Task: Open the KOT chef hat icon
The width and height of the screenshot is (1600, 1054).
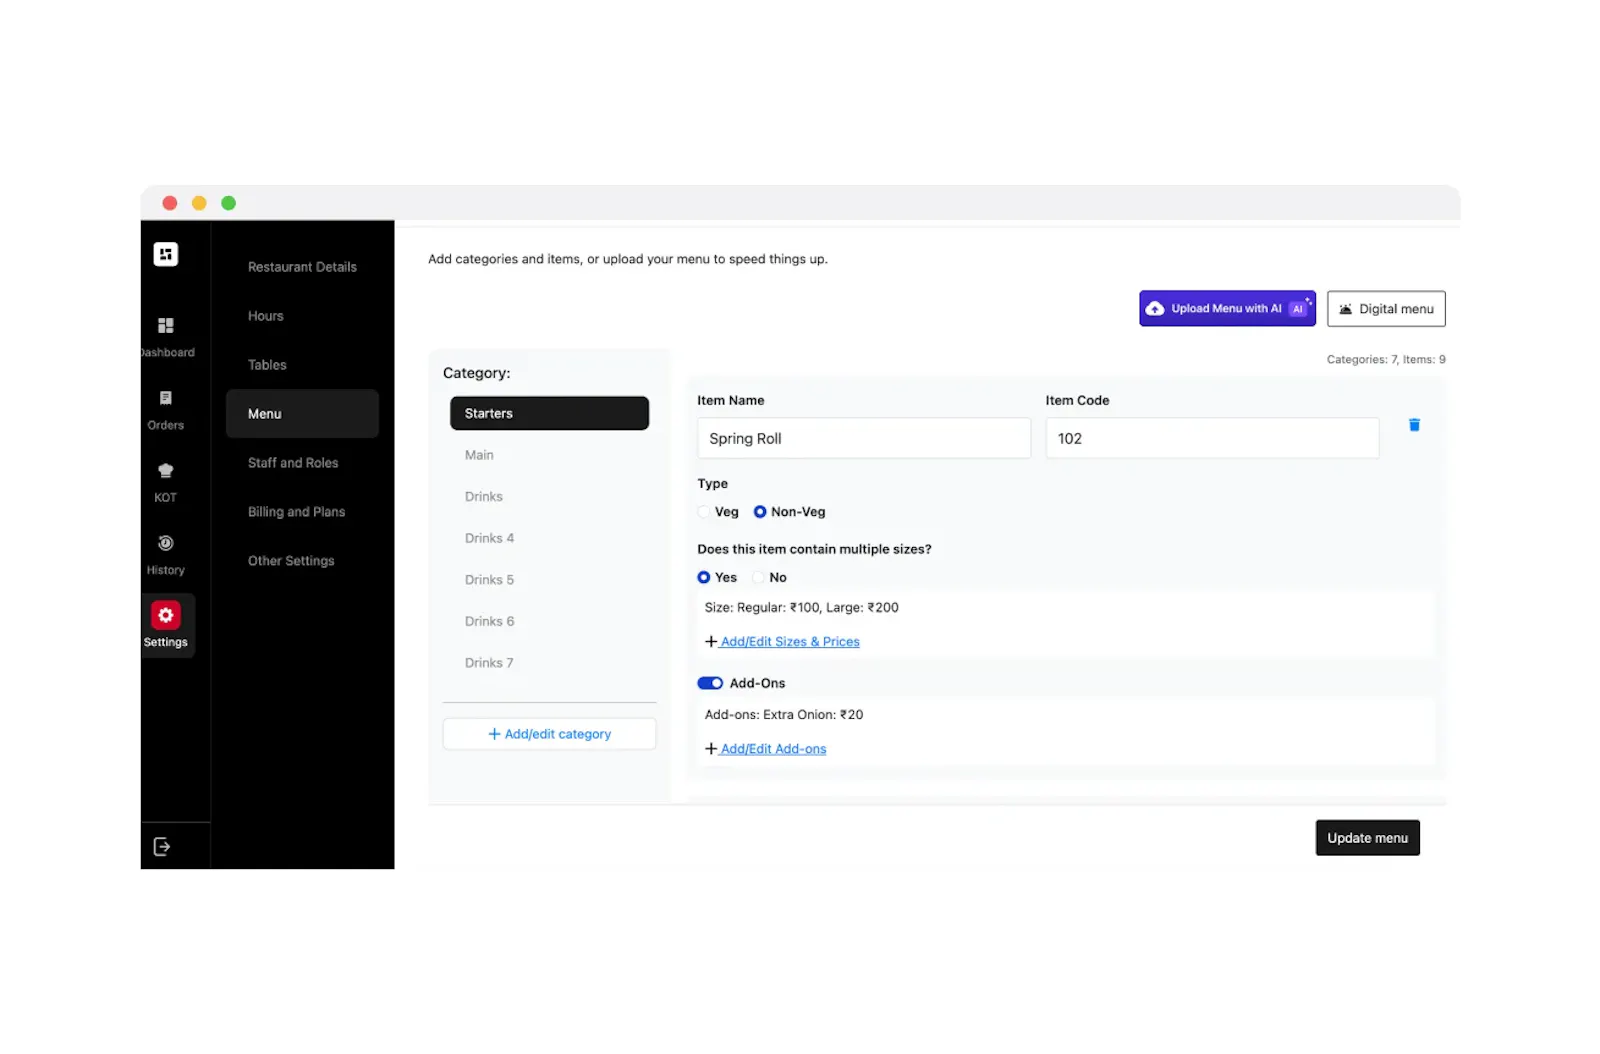Action: pyautogui.click(x=166, y=470)
